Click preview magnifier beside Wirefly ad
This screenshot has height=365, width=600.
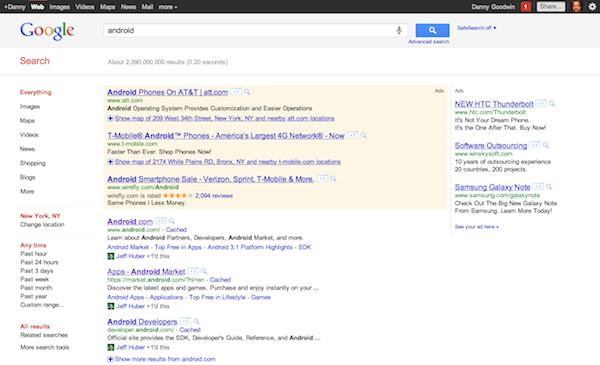click(x=334, y=179)
